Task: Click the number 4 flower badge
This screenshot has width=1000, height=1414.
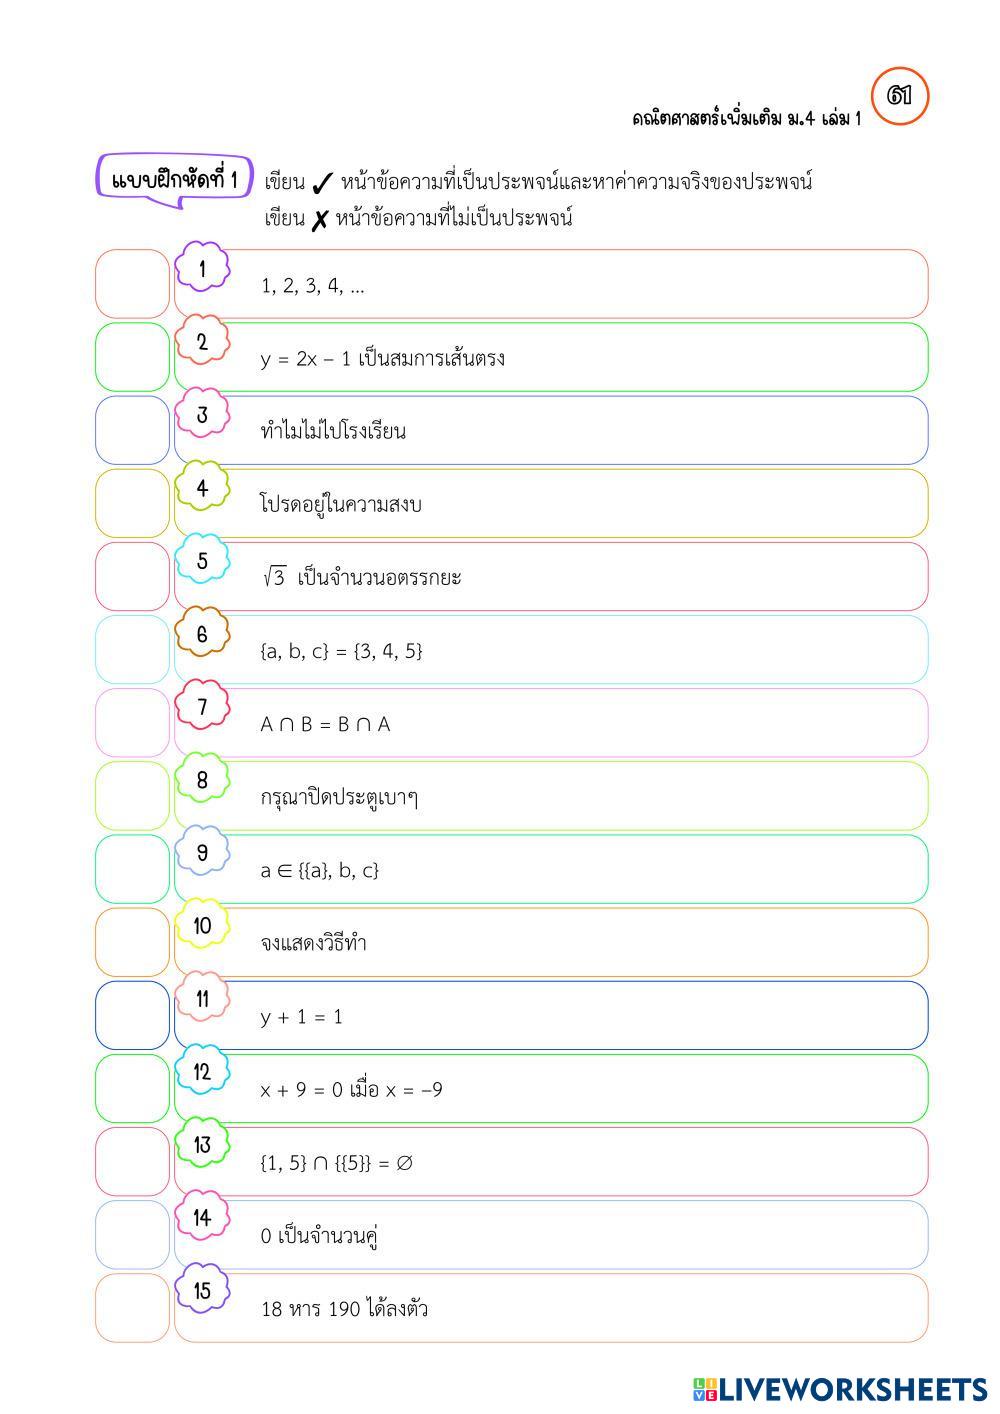Action: coord(202,489)
